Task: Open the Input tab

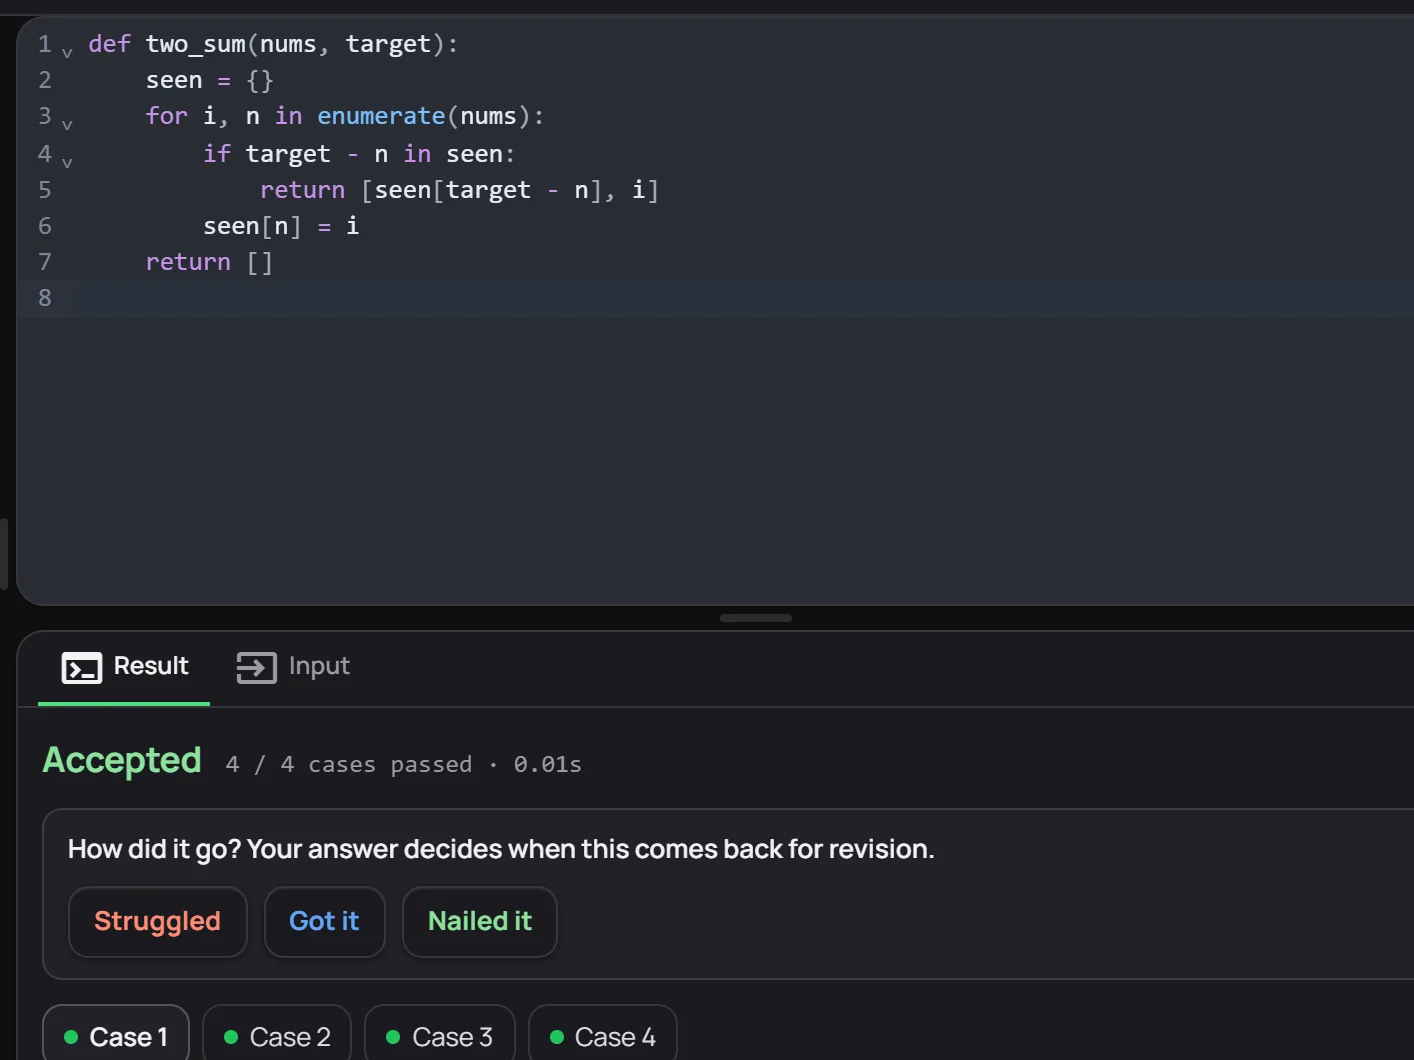Action: 293,667
